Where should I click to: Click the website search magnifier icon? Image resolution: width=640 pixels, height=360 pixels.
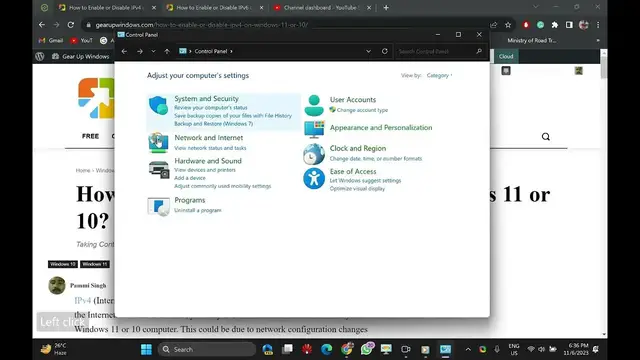click(x=546, y=137)
